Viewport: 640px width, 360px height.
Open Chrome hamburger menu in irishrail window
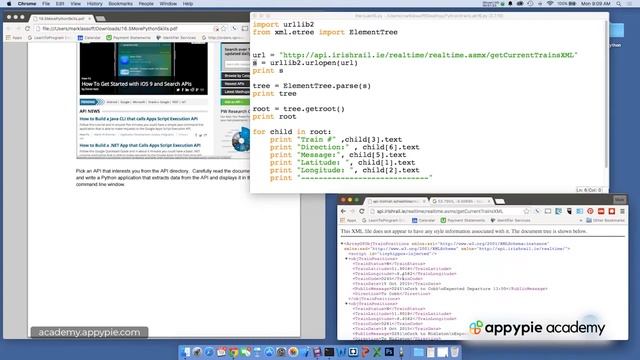[x=622, y=211]
